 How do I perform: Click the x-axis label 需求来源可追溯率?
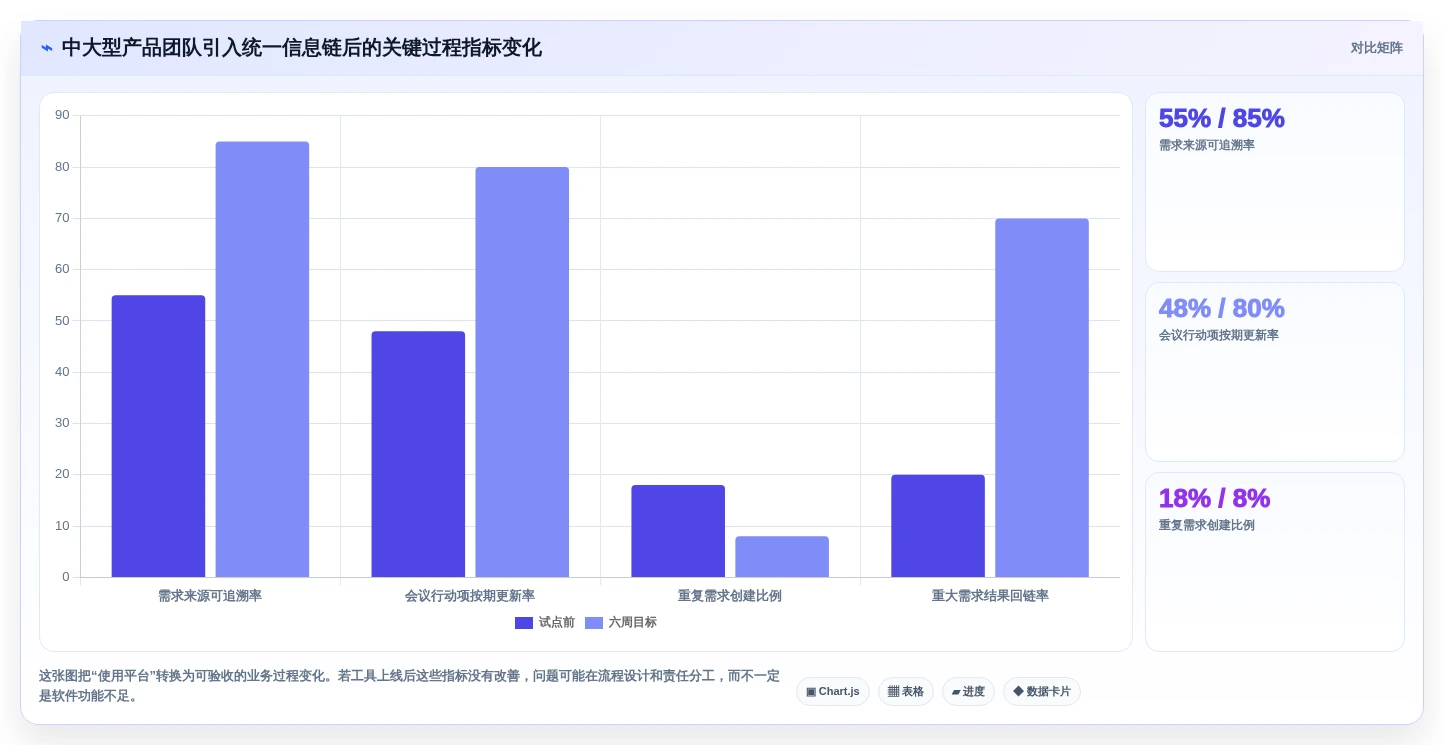coord(210,596)
